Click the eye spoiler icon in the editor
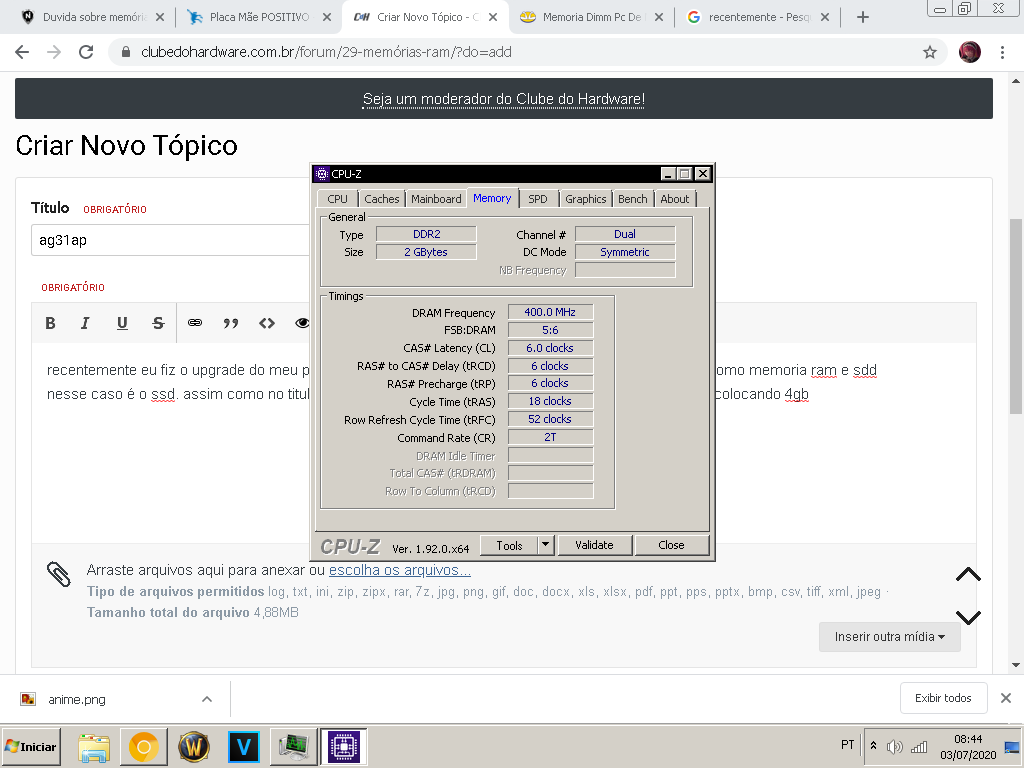This screenshot has width=1024, height=768. 302,323
